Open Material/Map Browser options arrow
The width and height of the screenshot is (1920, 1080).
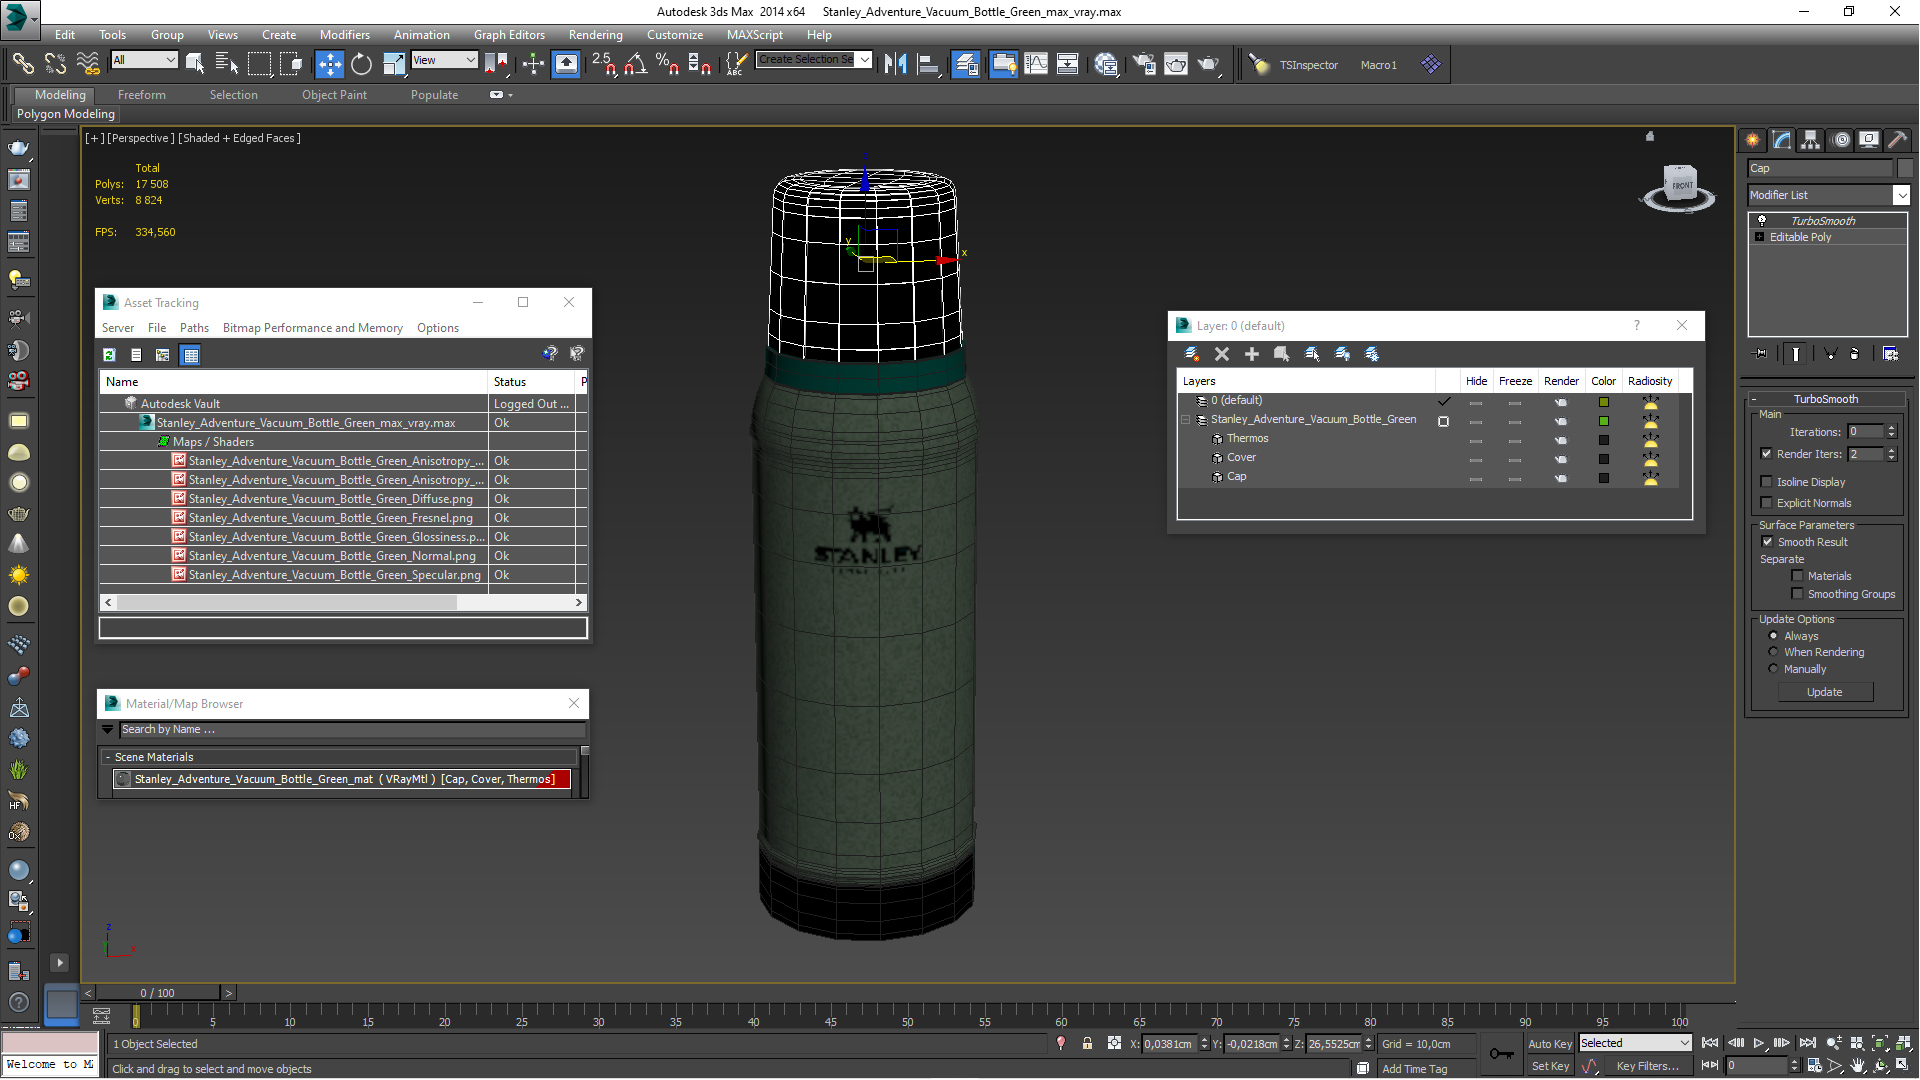(x=108, y=730)
